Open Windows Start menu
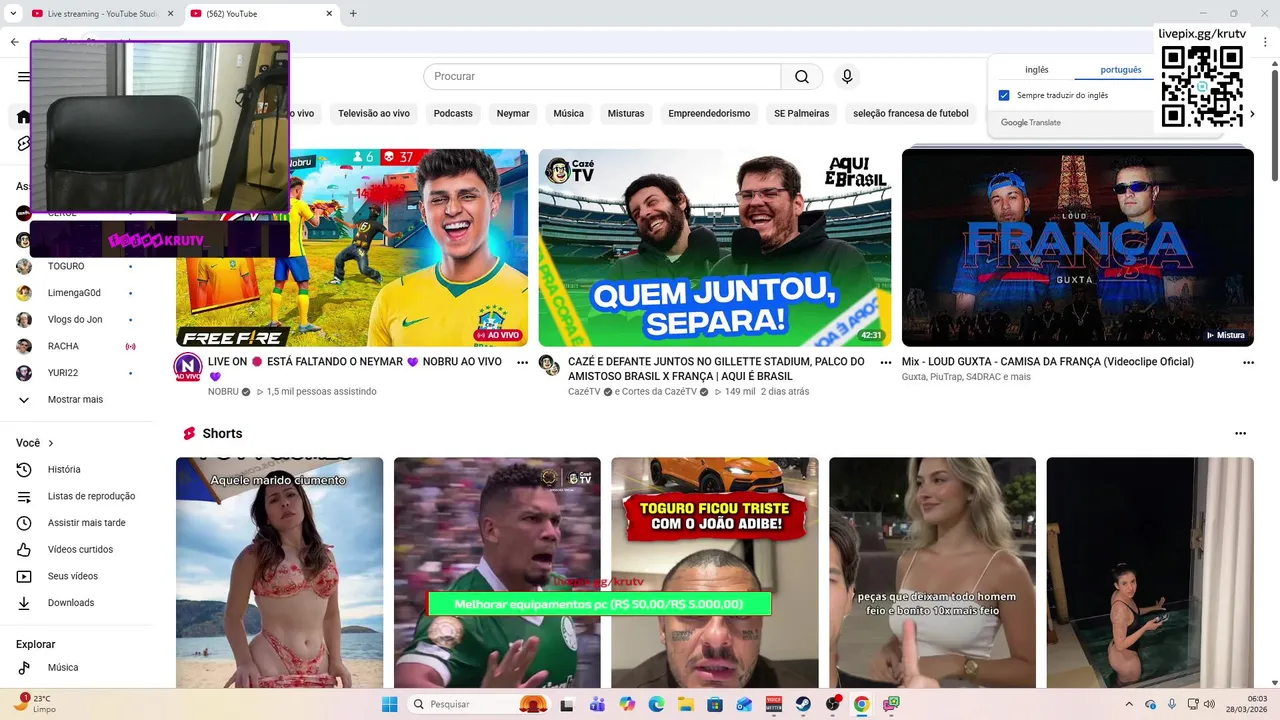 [x=389, y=704]
